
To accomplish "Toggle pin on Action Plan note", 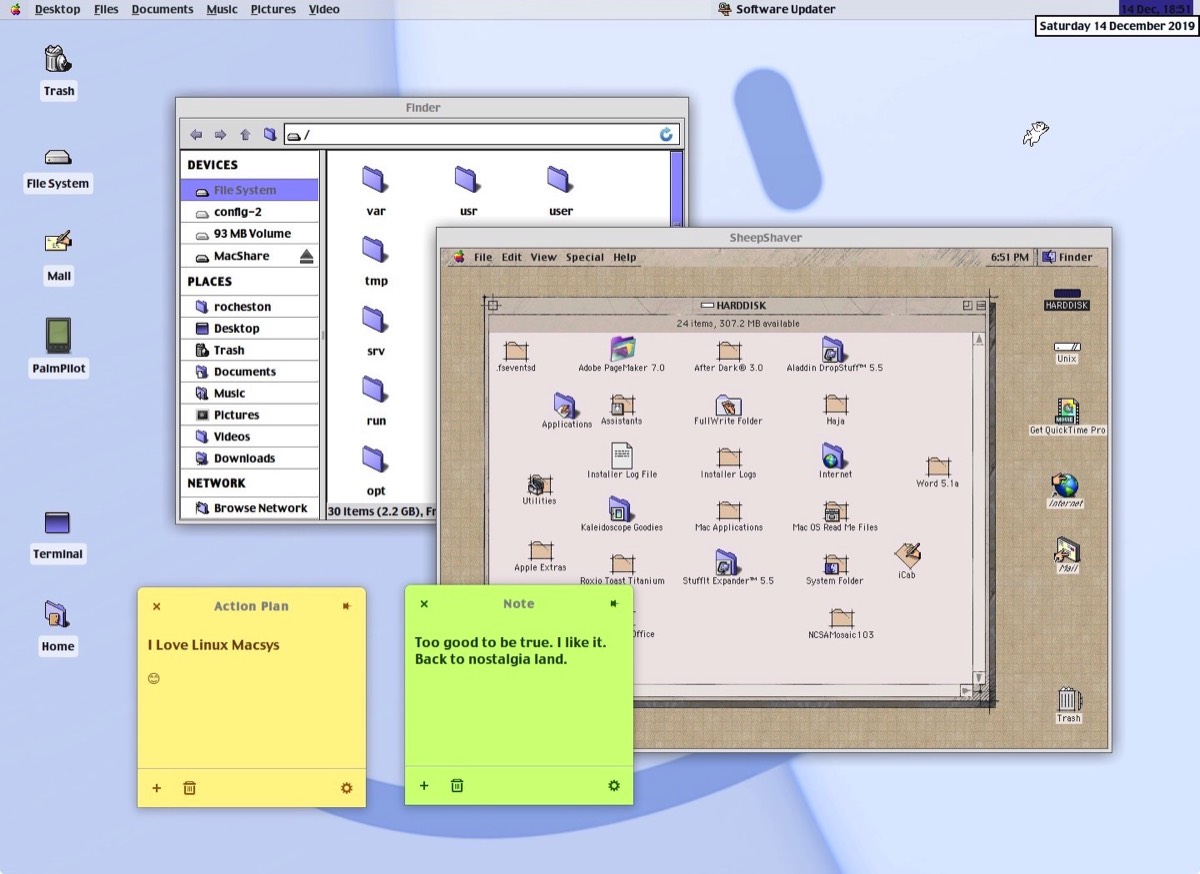I will point(346,606).
